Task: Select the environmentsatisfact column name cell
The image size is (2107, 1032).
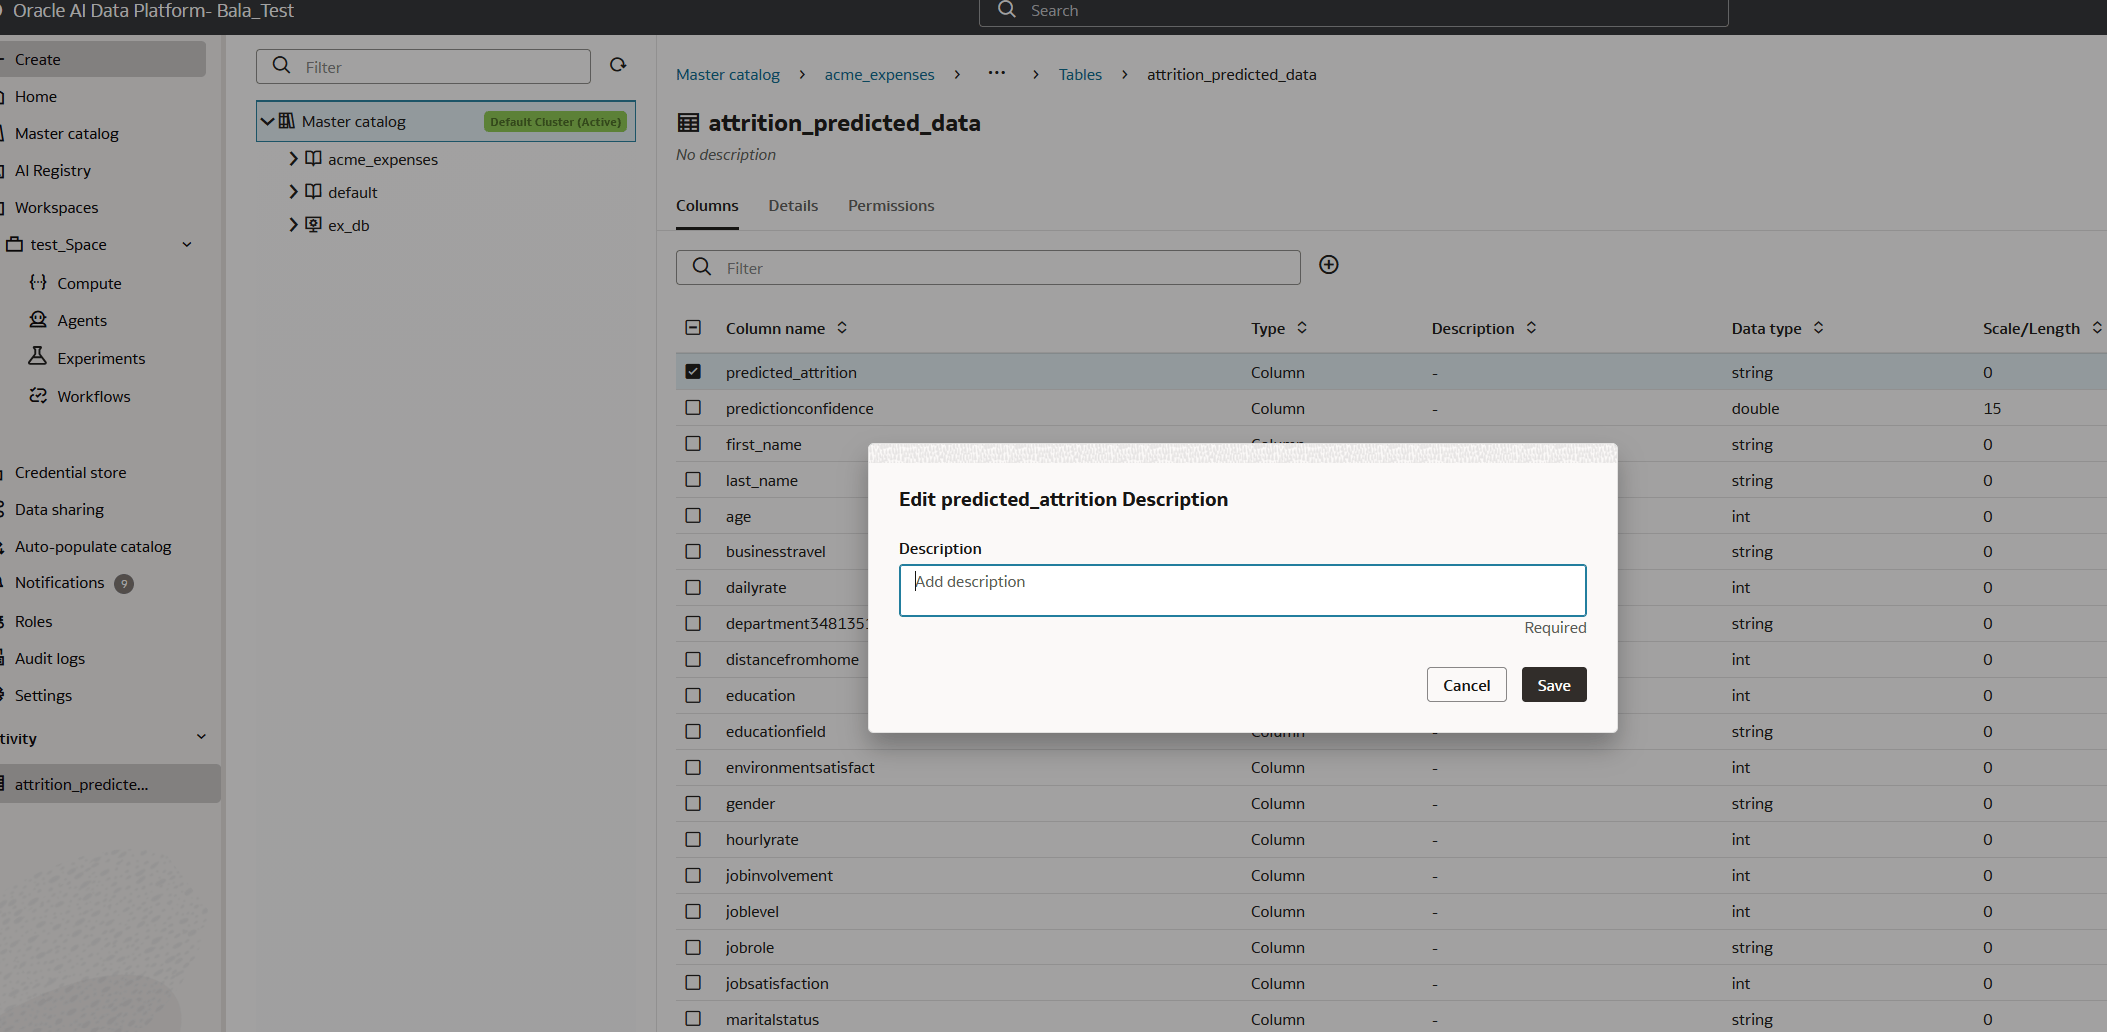Action: (800, 768)
